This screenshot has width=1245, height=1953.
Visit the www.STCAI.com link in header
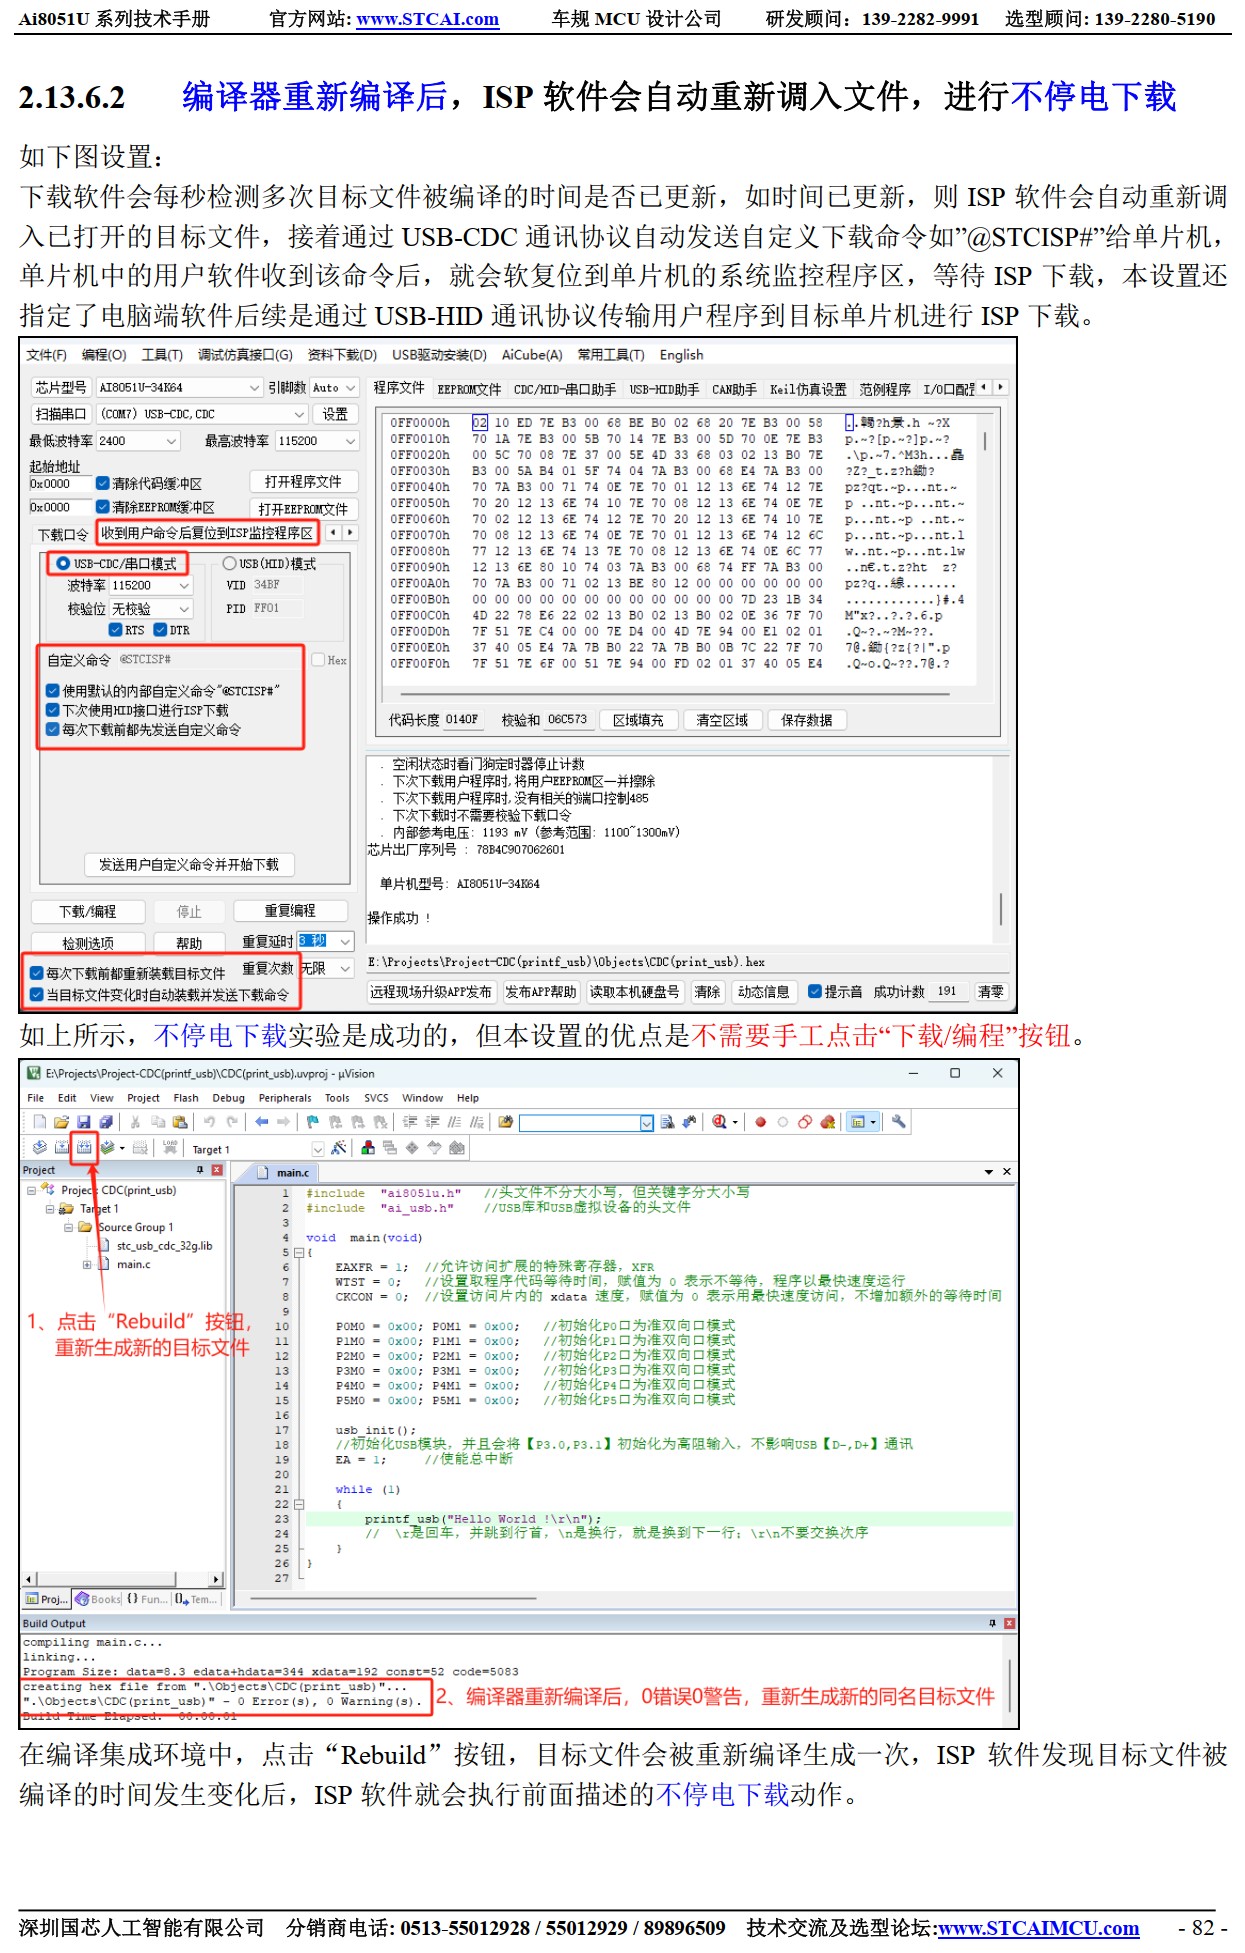tap(427, 19)
